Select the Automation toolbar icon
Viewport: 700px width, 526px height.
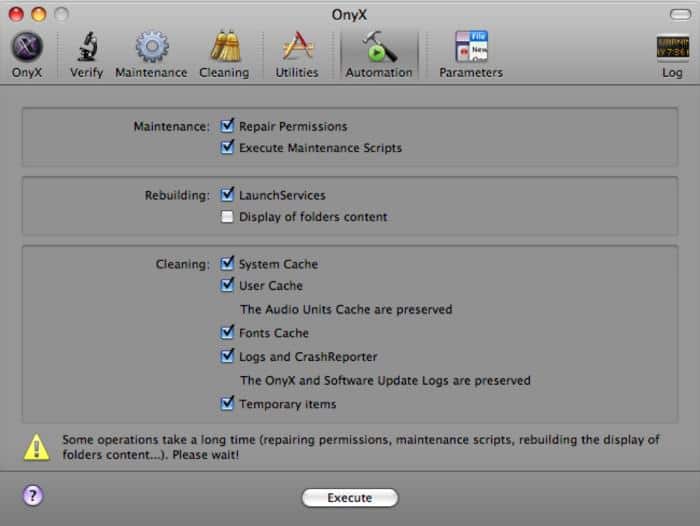(378, 48)
